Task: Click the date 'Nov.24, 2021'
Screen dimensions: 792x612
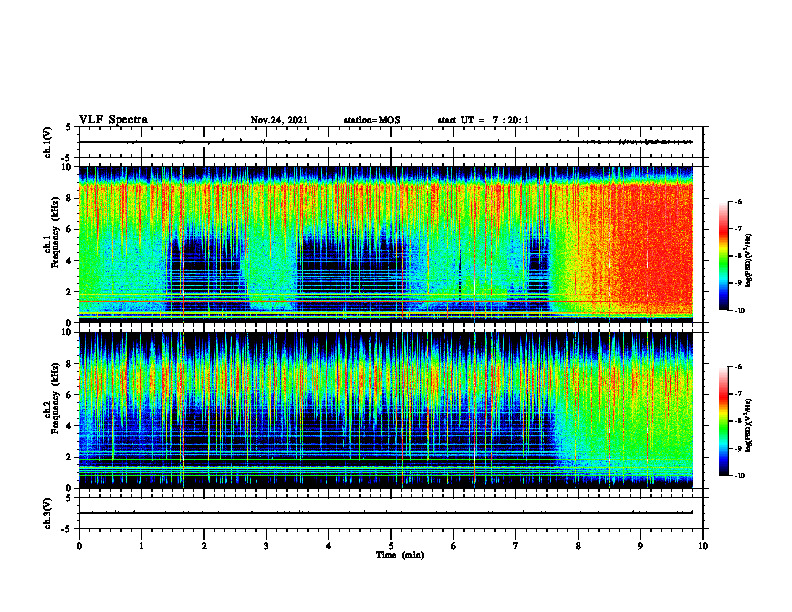Action: pos(279,120)
